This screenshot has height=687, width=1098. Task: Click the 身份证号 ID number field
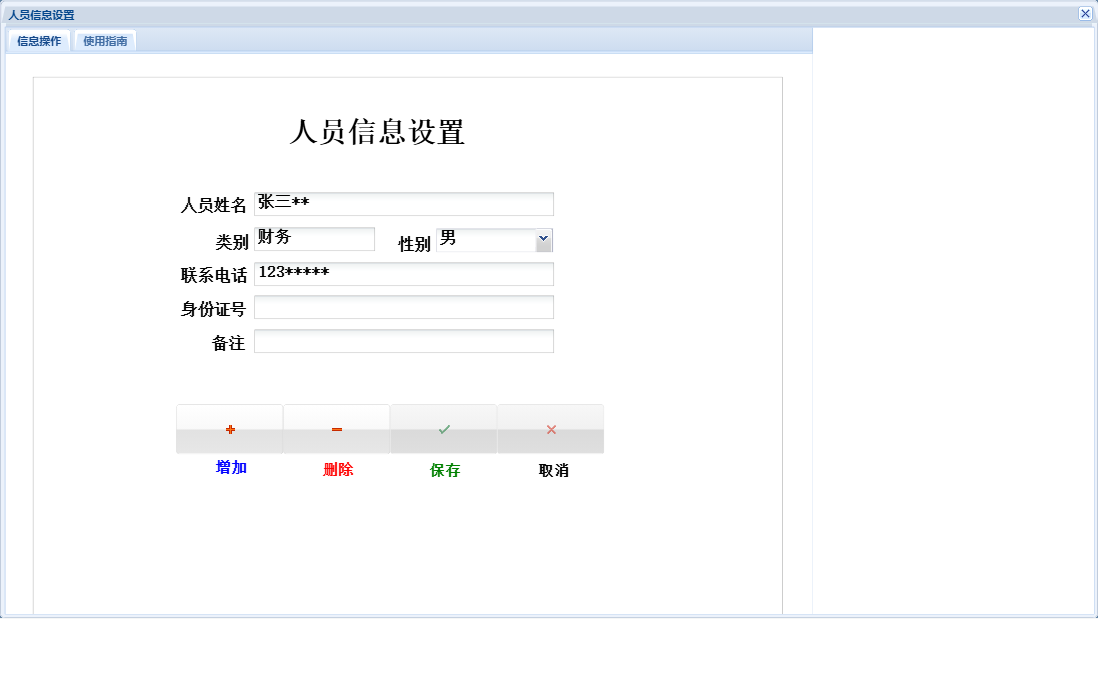coord(404,307)
